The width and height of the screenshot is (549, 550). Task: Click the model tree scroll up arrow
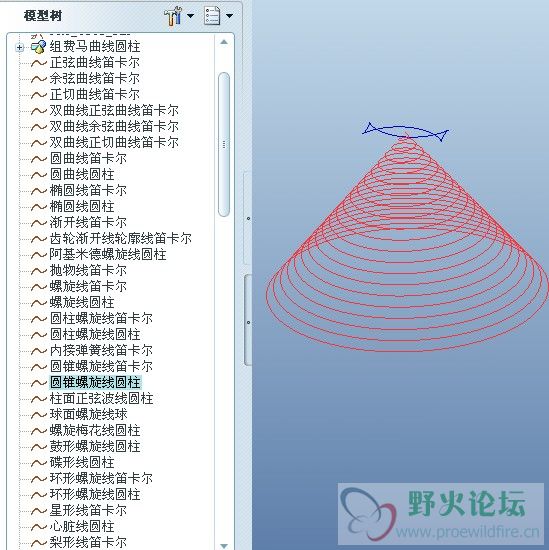pos(224,42)
